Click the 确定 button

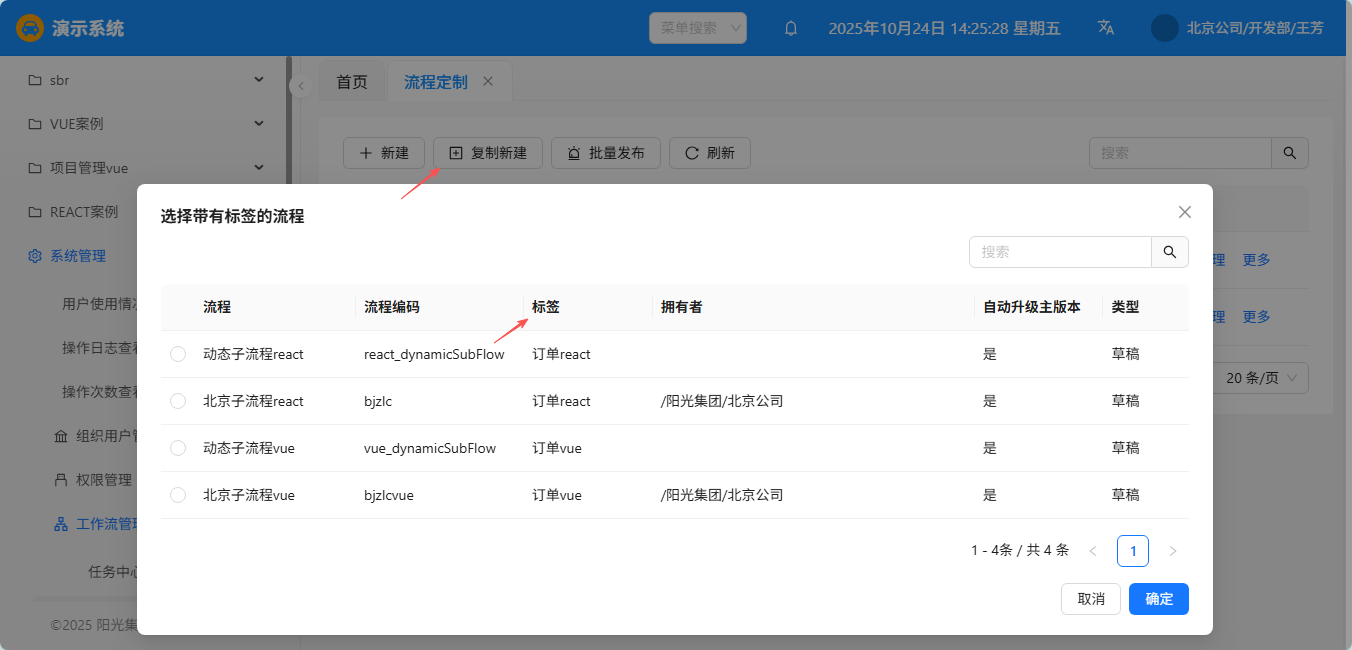(1158, 599)
